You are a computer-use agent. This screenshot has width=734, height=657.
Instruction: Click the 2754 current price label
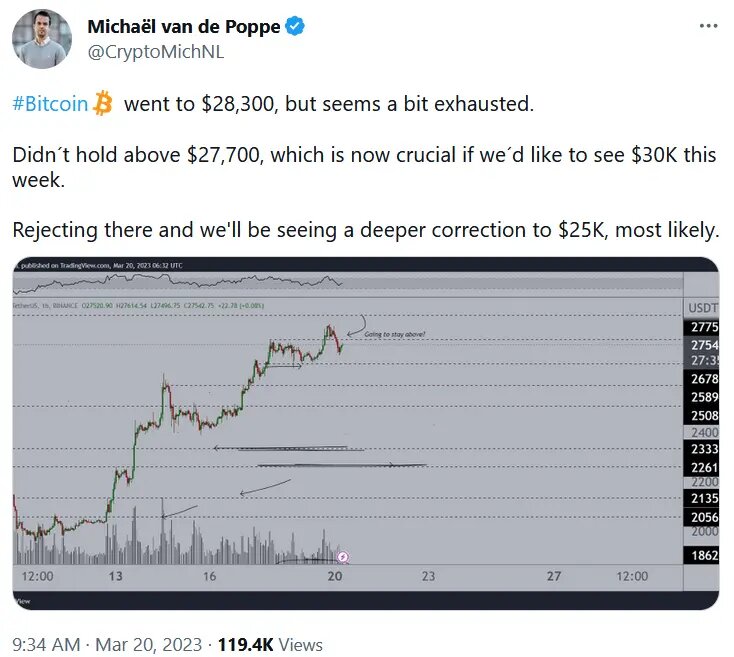702,345
